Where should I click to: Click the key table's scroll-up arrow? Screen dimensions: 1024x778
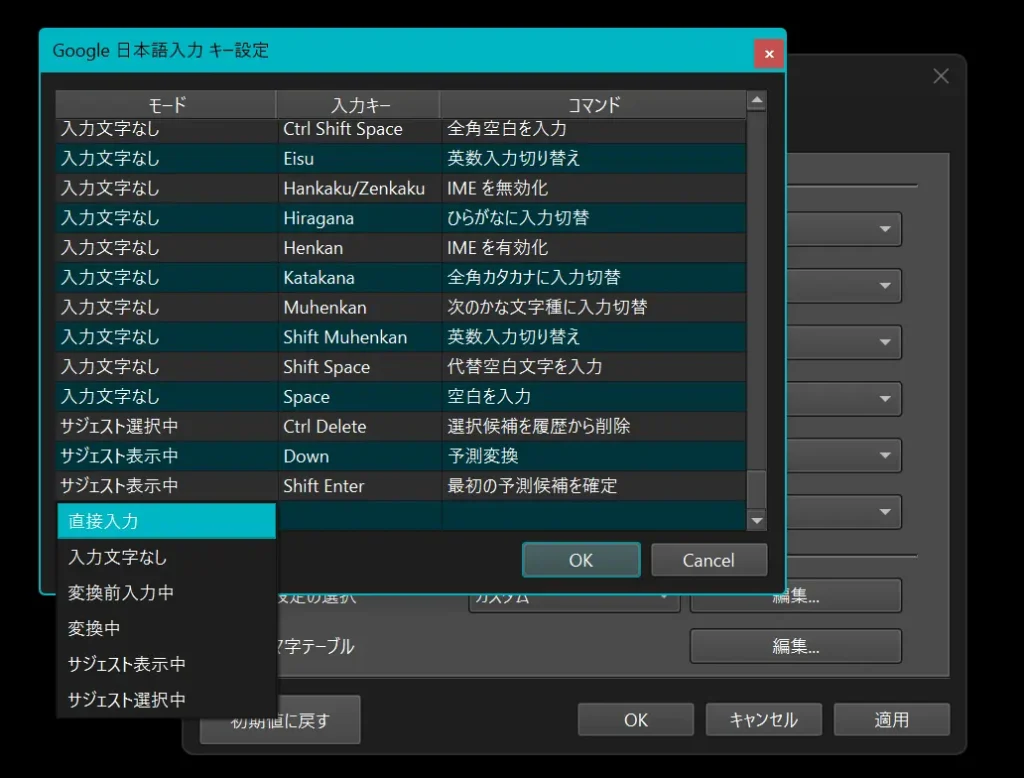click(x=756, y=101)
